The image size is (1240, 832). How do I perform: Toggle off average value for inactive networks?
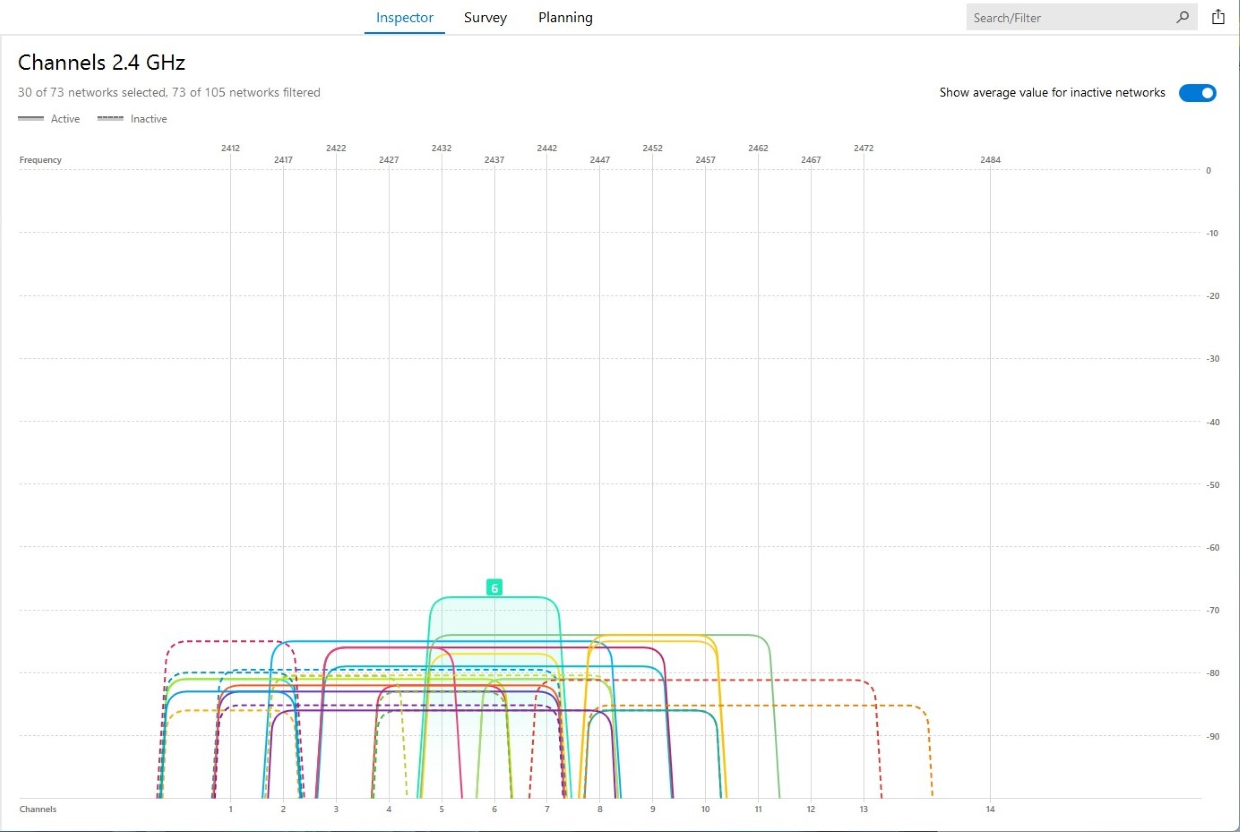click(x=1197, y=93)
